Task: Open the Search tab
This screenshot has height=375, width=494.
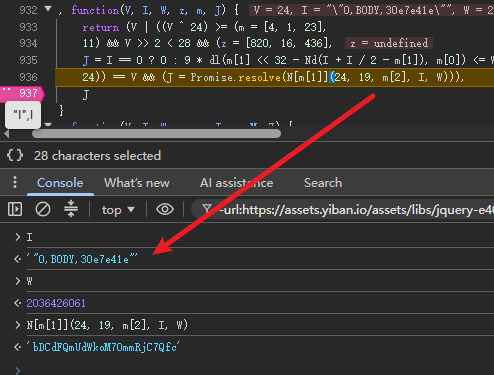Action: tap(323, 183)
